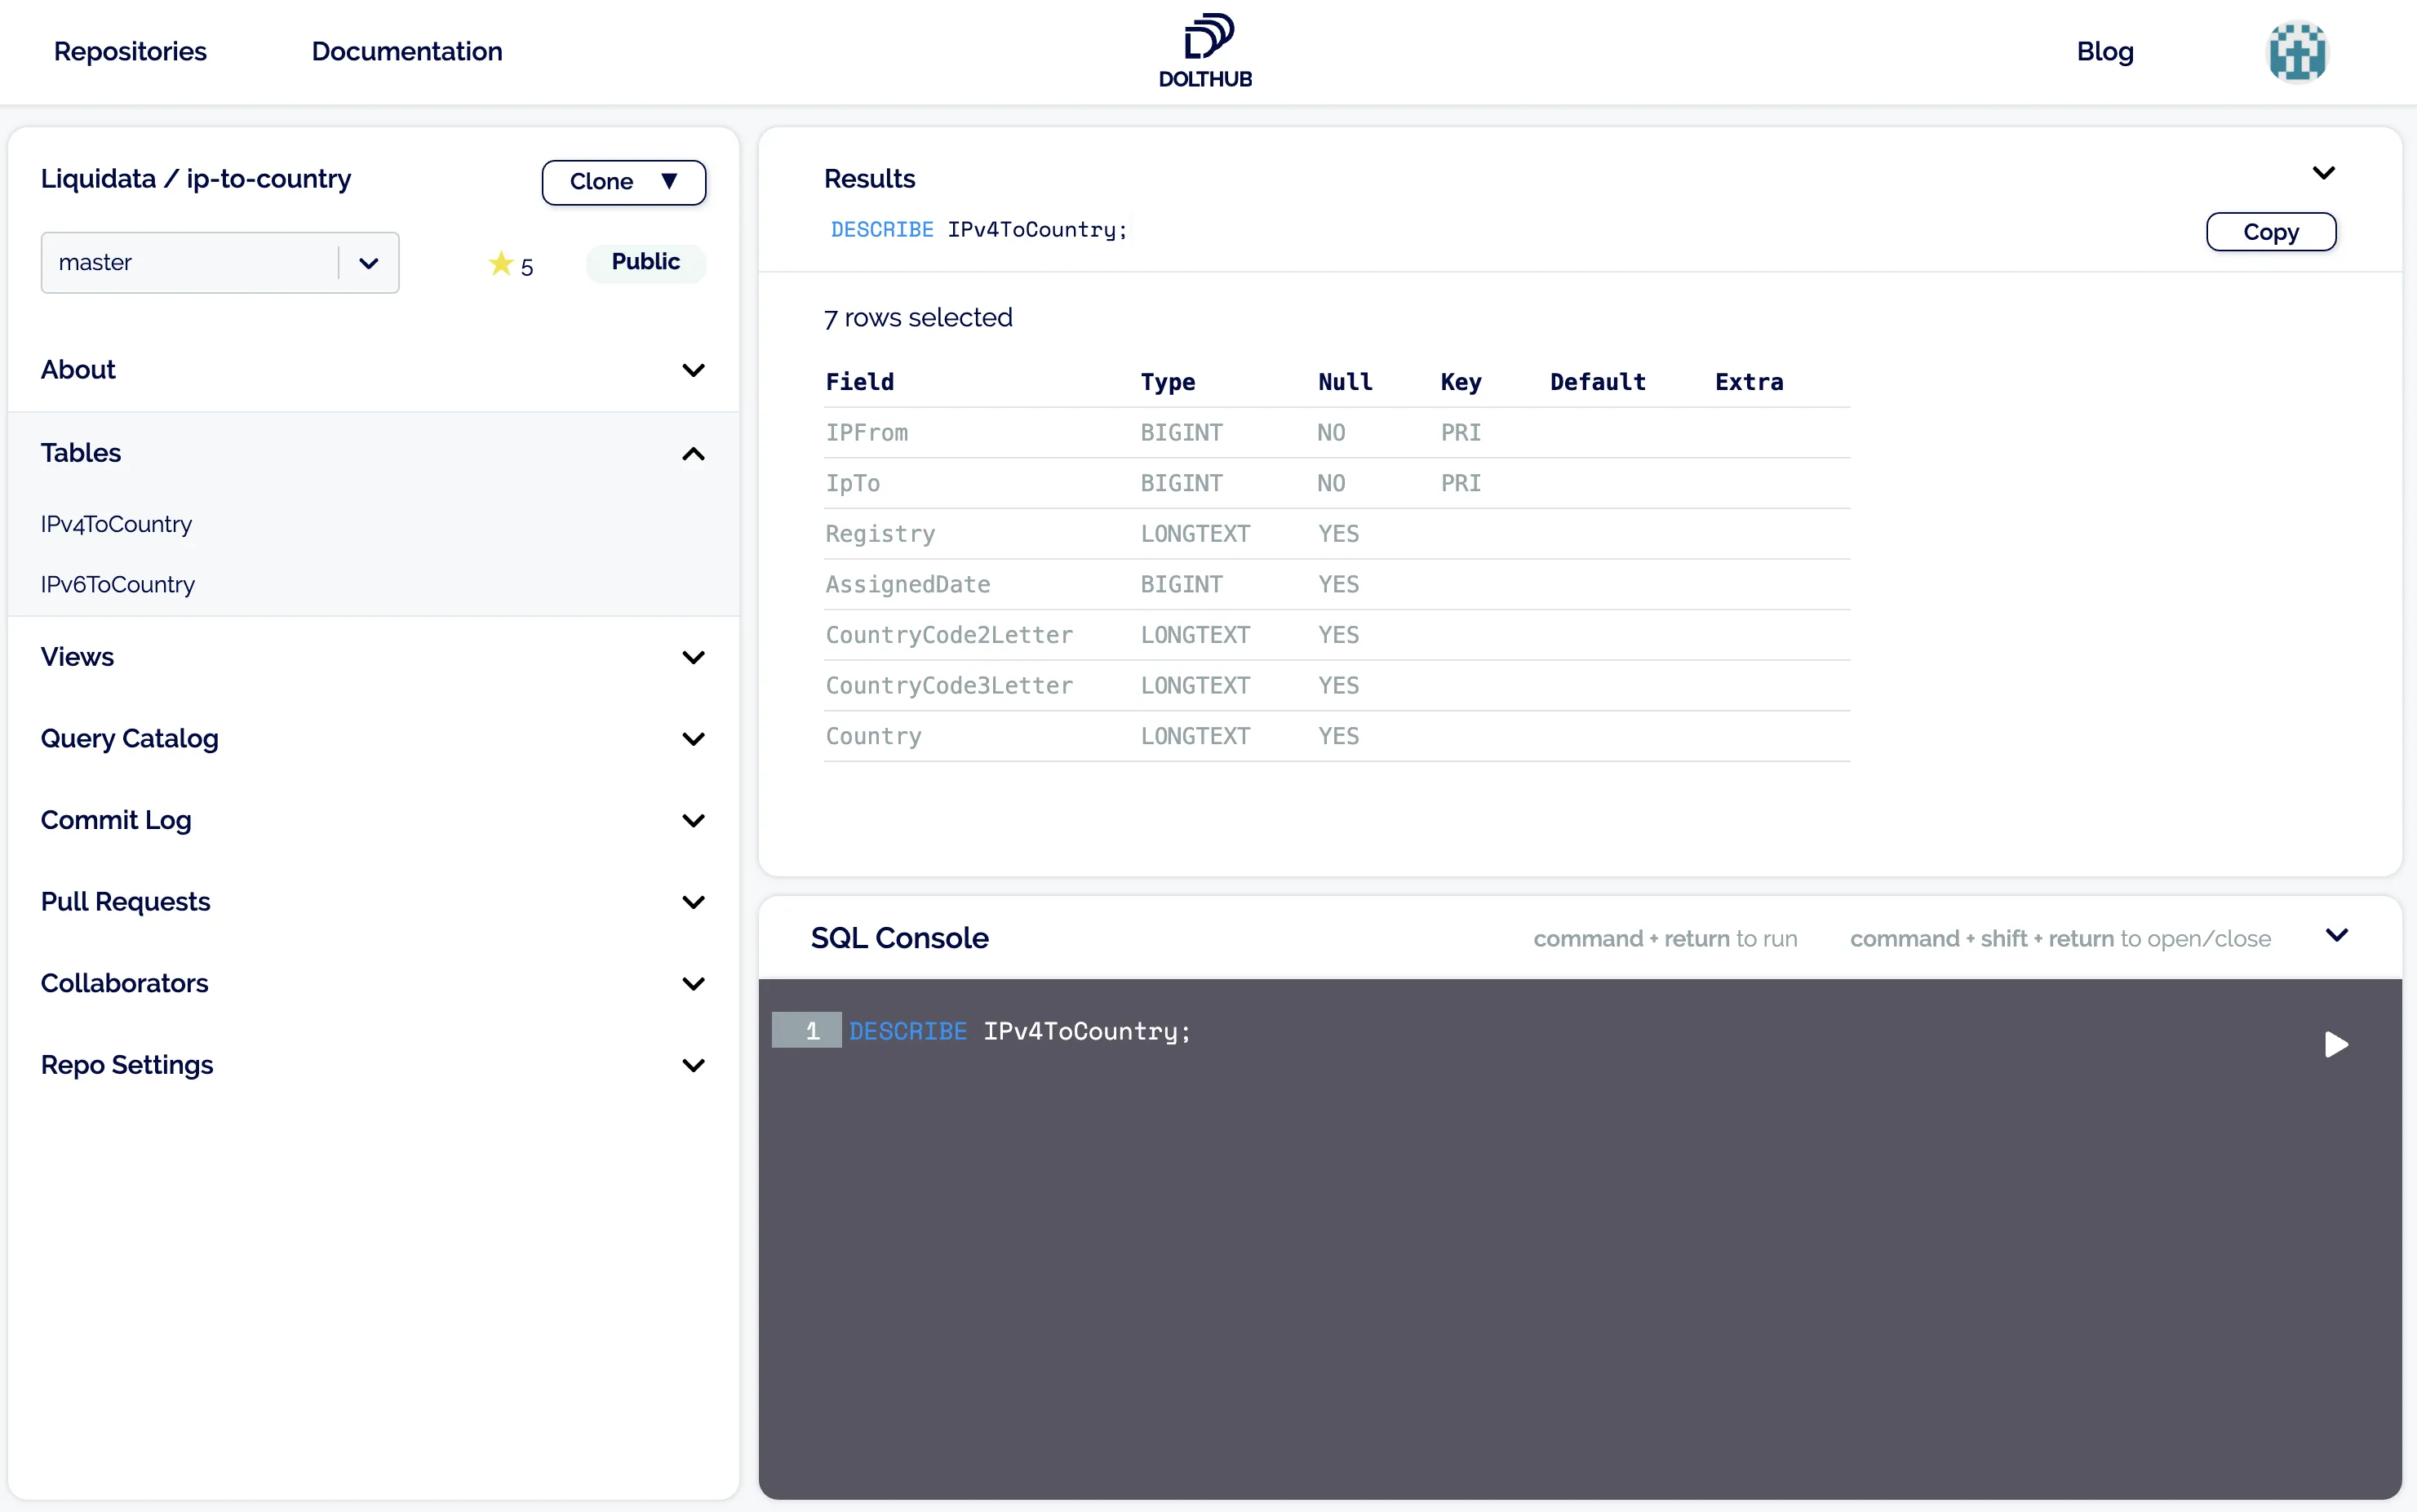
Task: Collapse the Results panel
Action: pyautogui.click(x=2323, y=172)
